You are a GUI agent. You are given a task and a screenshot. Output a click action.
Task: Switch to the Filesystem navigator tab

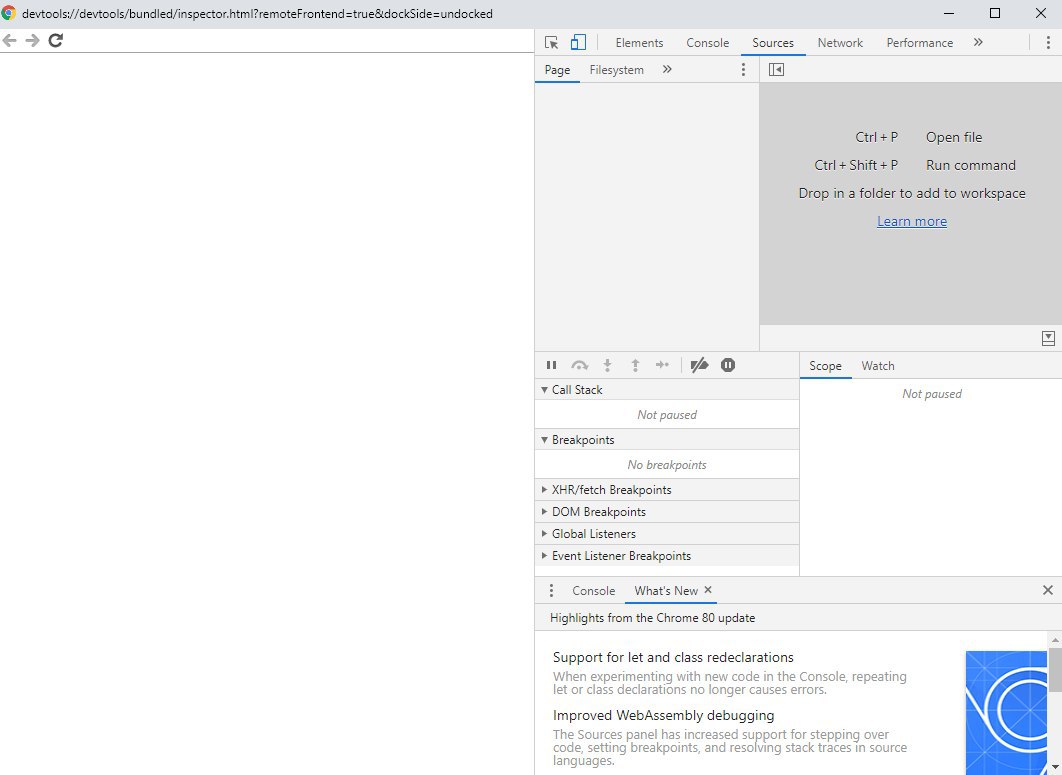616,70
